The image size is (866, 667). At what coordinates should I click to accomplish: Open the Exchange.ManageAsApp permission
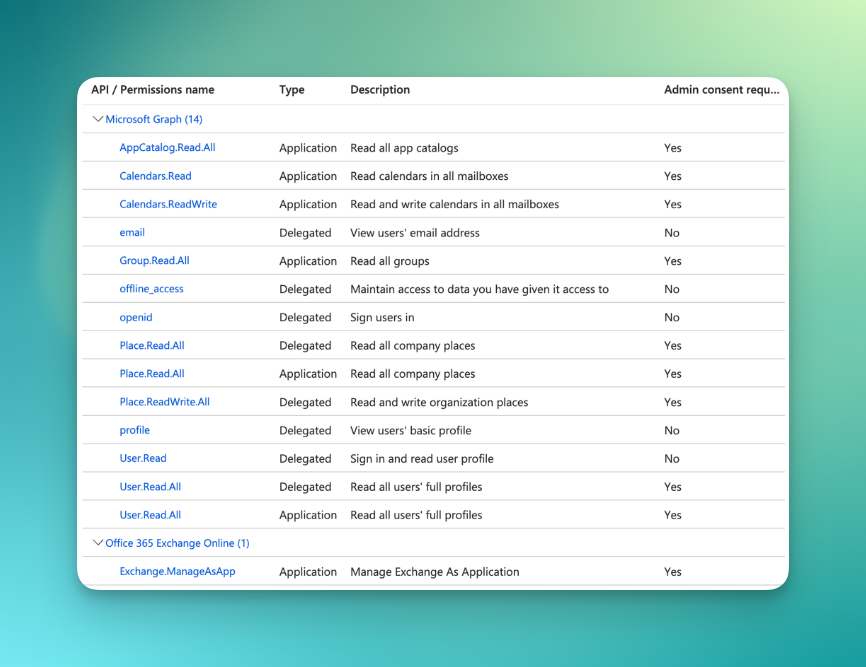[177, 572]
